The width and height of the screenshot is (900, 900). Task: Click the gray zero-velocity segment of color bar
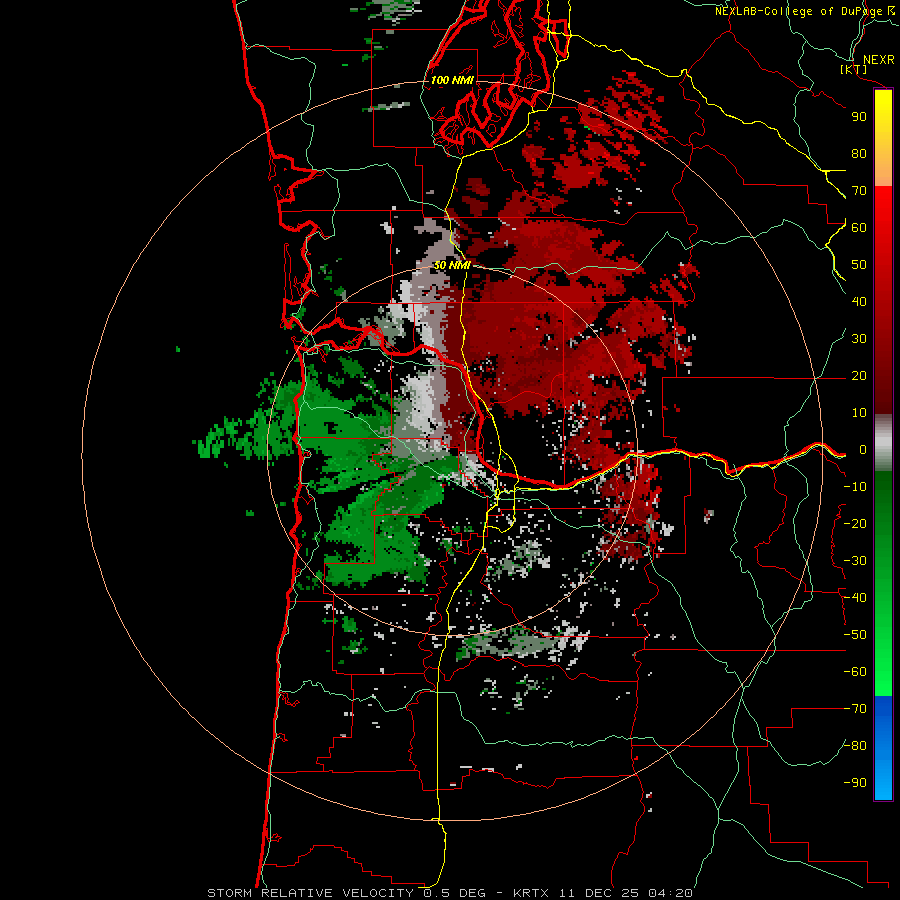[x=883, y=443]
